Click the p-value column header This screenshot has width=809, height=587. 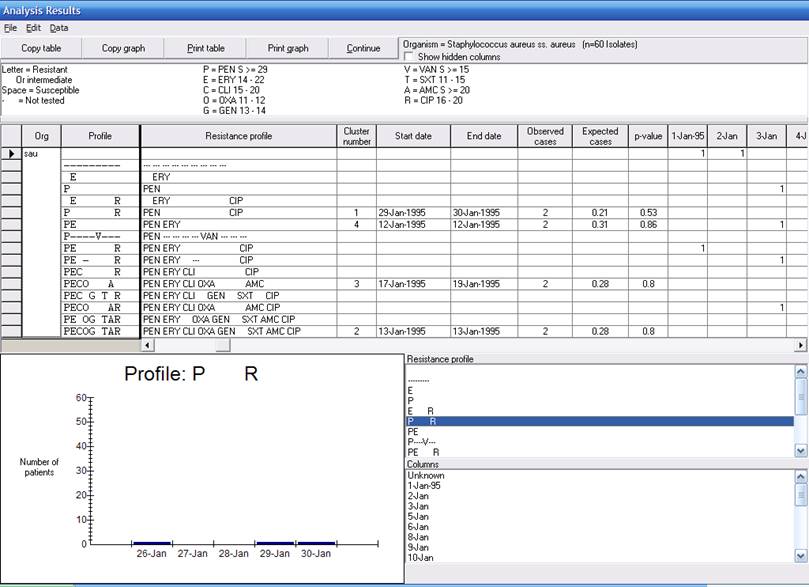point(647,136)
